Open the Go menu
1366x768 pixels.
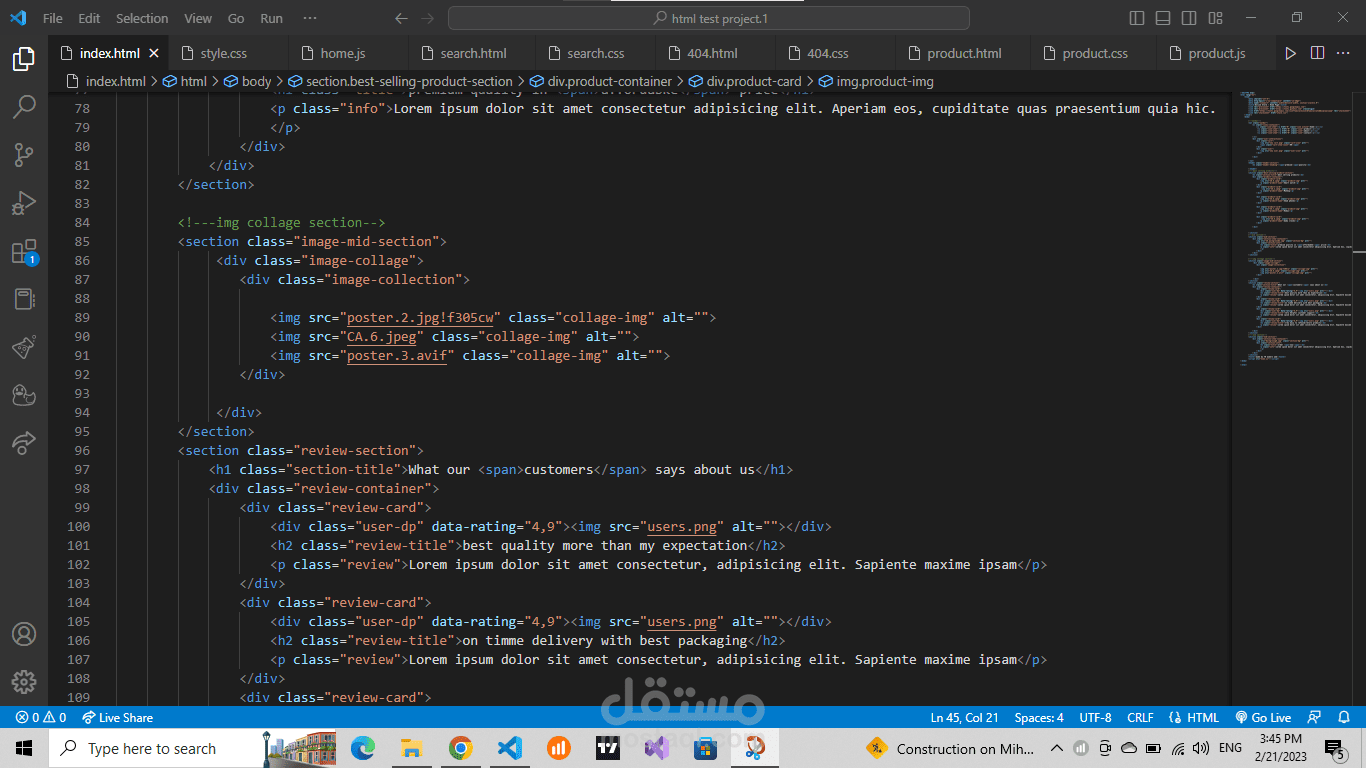(x=236, y=18)
